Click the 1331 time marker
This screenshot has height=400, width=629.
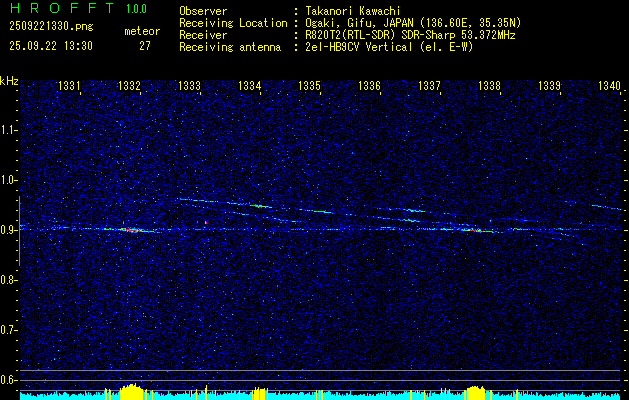69,85
